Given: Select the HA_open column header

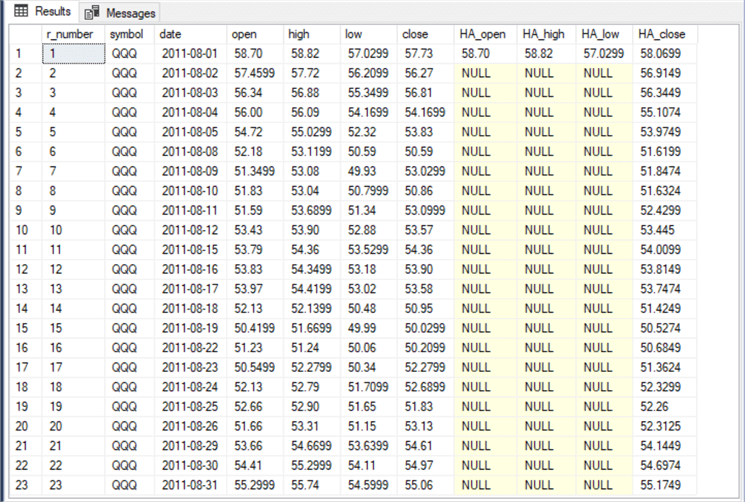Looking at the screenshot, I should coord(486,34).
